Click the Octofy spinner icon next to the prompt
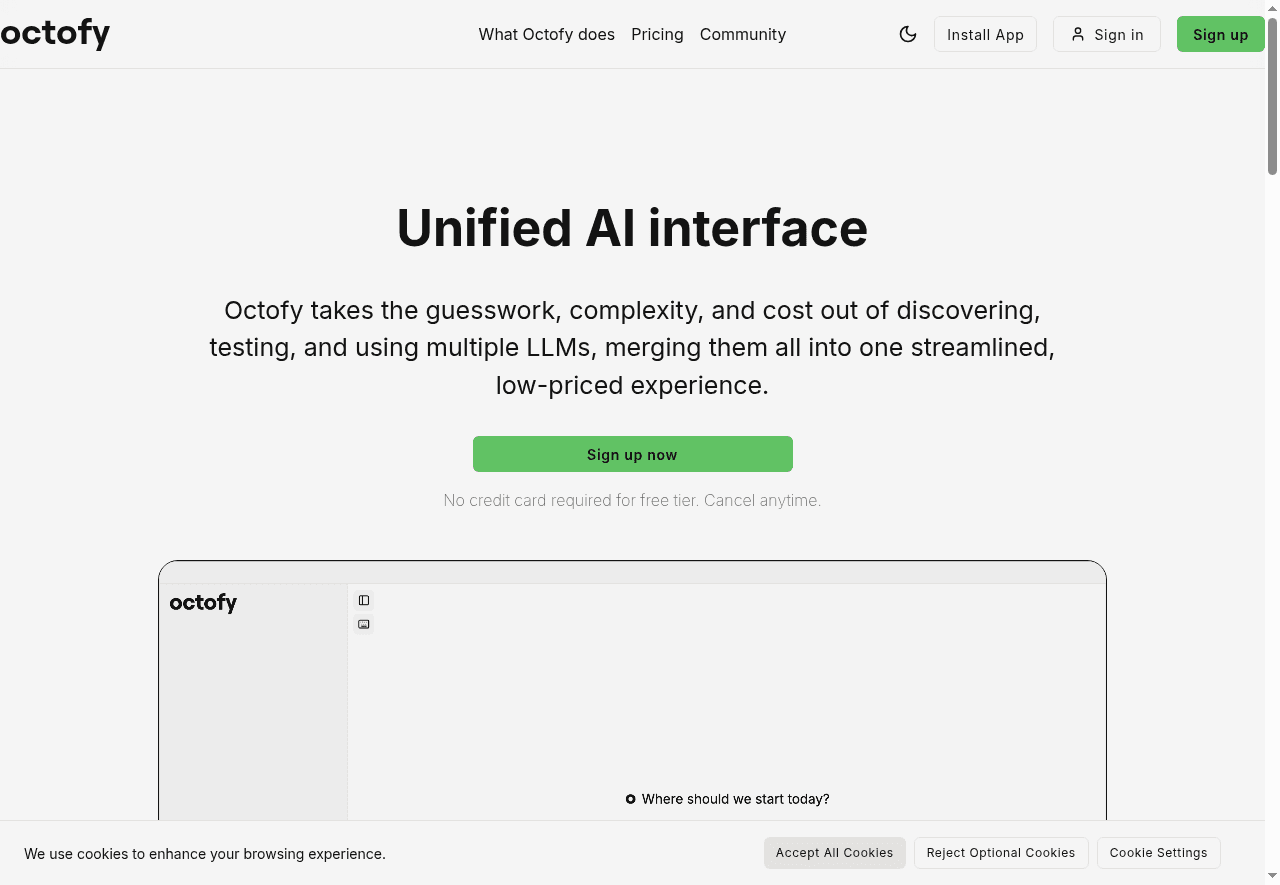 tap(630, 798)
